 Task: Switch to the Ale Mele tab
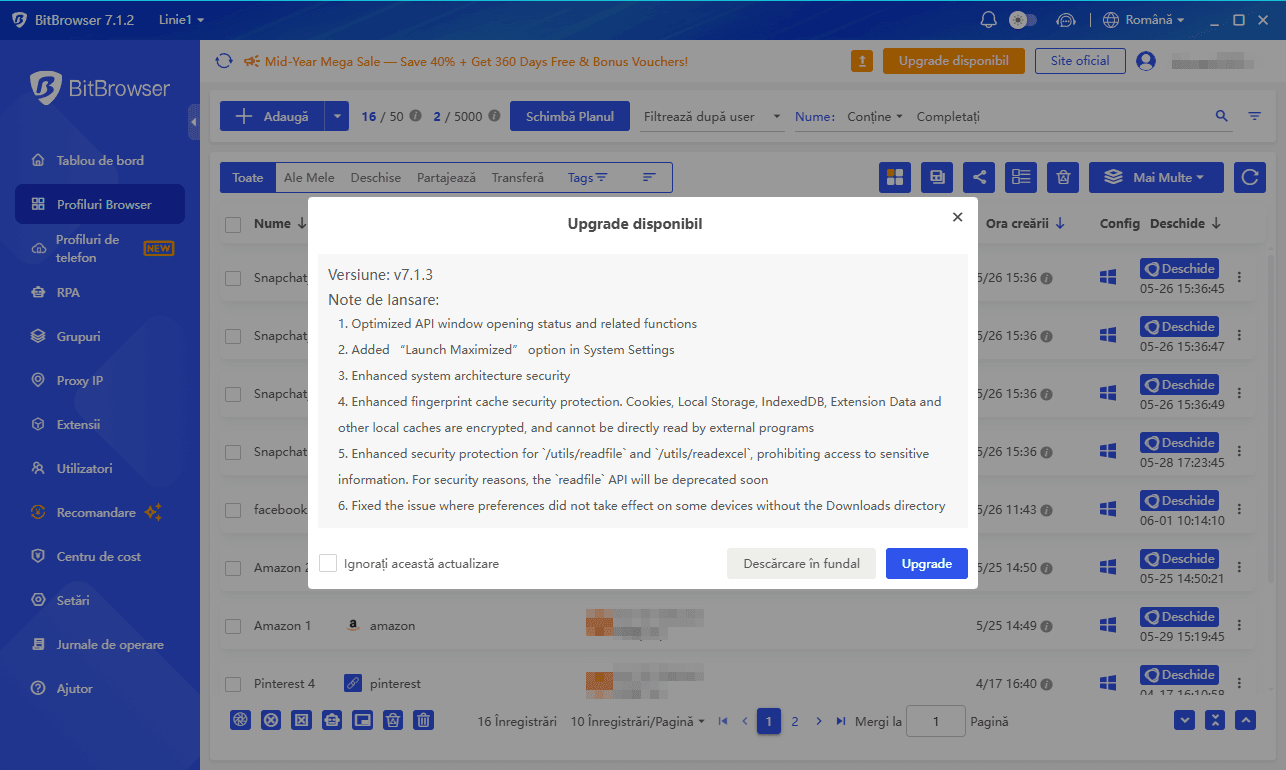(x=309, y=178)
